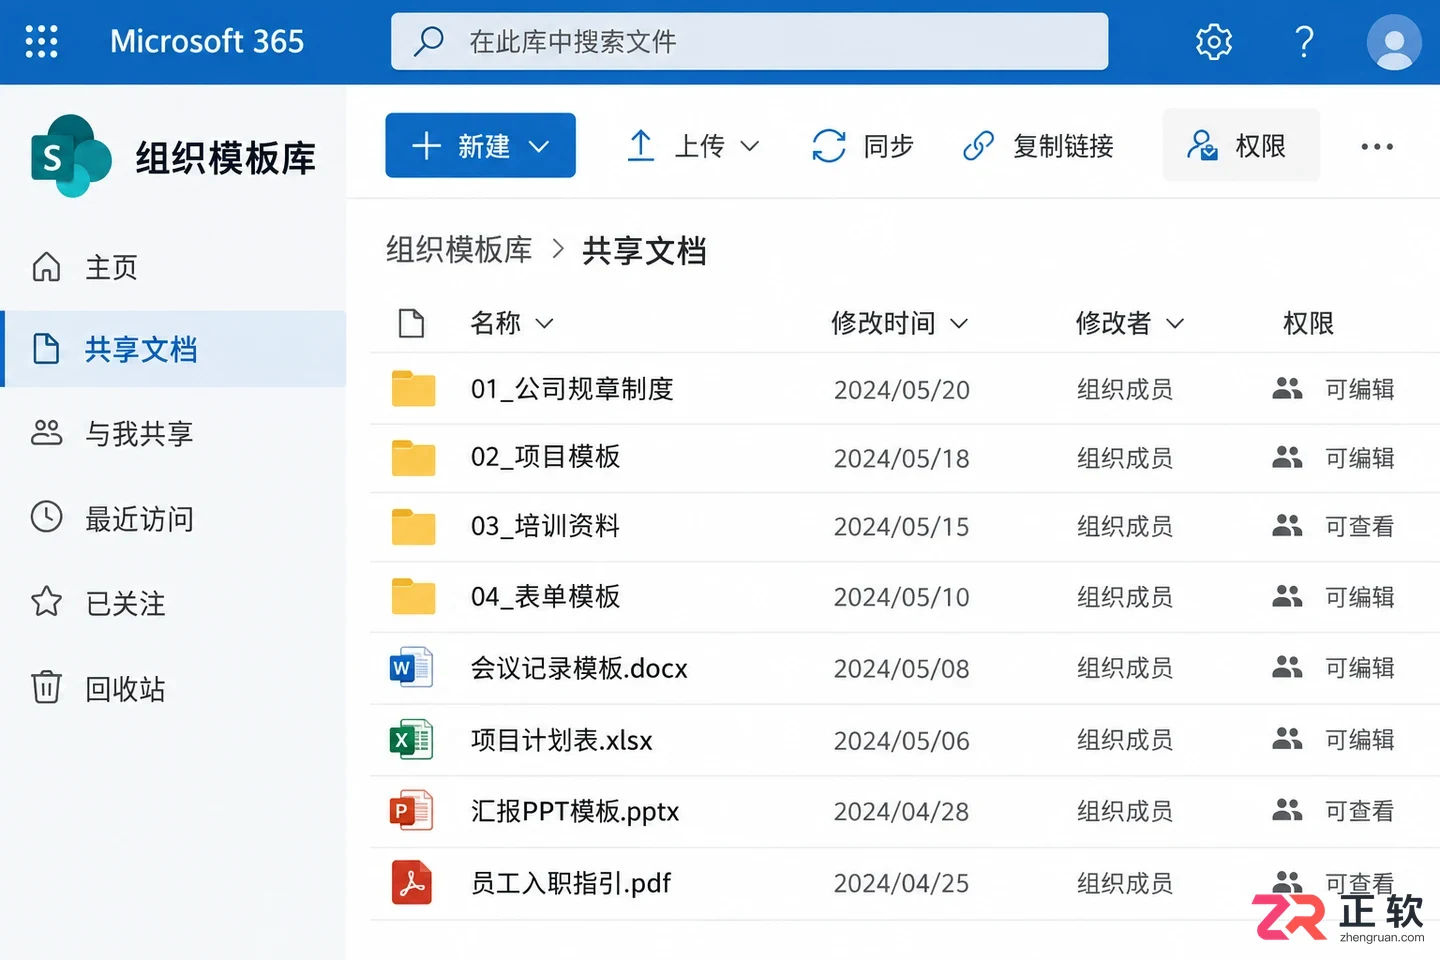Open the 02_项目模板 folder name
Screen dimensions: 1440x960
(x=546, y=457)
